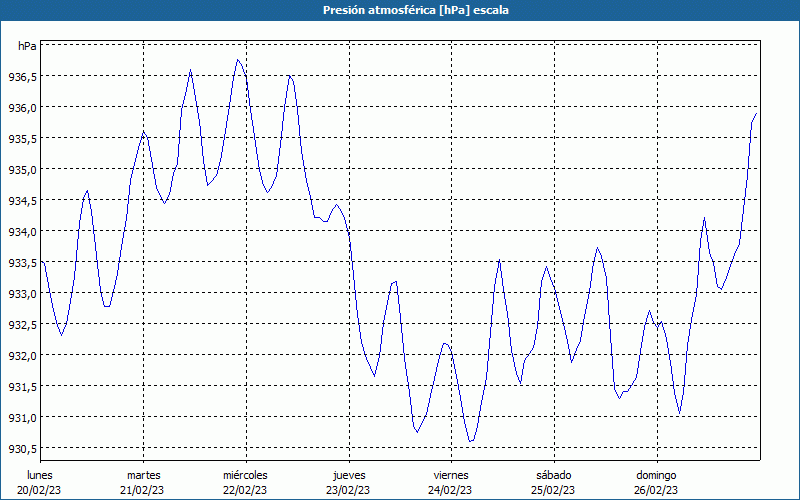The width and height of the screenshot is (800, 500).
Task: Select the 932,5 axis value
Action: [x=22, y=324]
